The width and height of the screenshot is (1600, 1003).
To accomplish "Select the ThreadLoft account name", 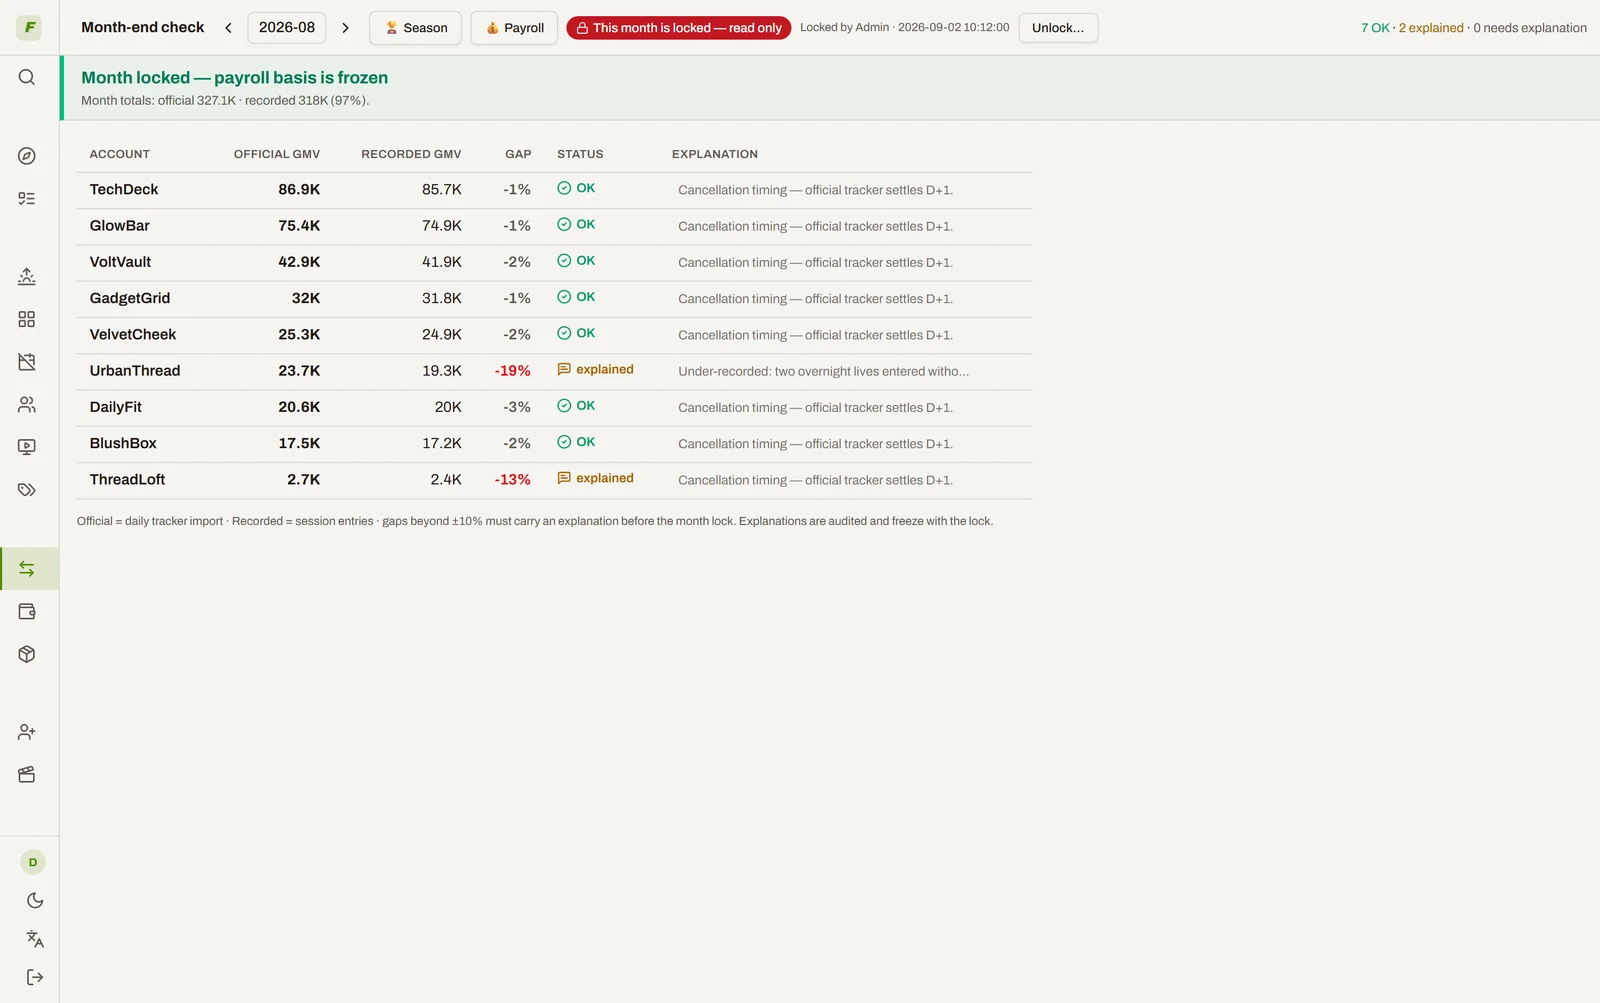I will click(x=127, y=479).
